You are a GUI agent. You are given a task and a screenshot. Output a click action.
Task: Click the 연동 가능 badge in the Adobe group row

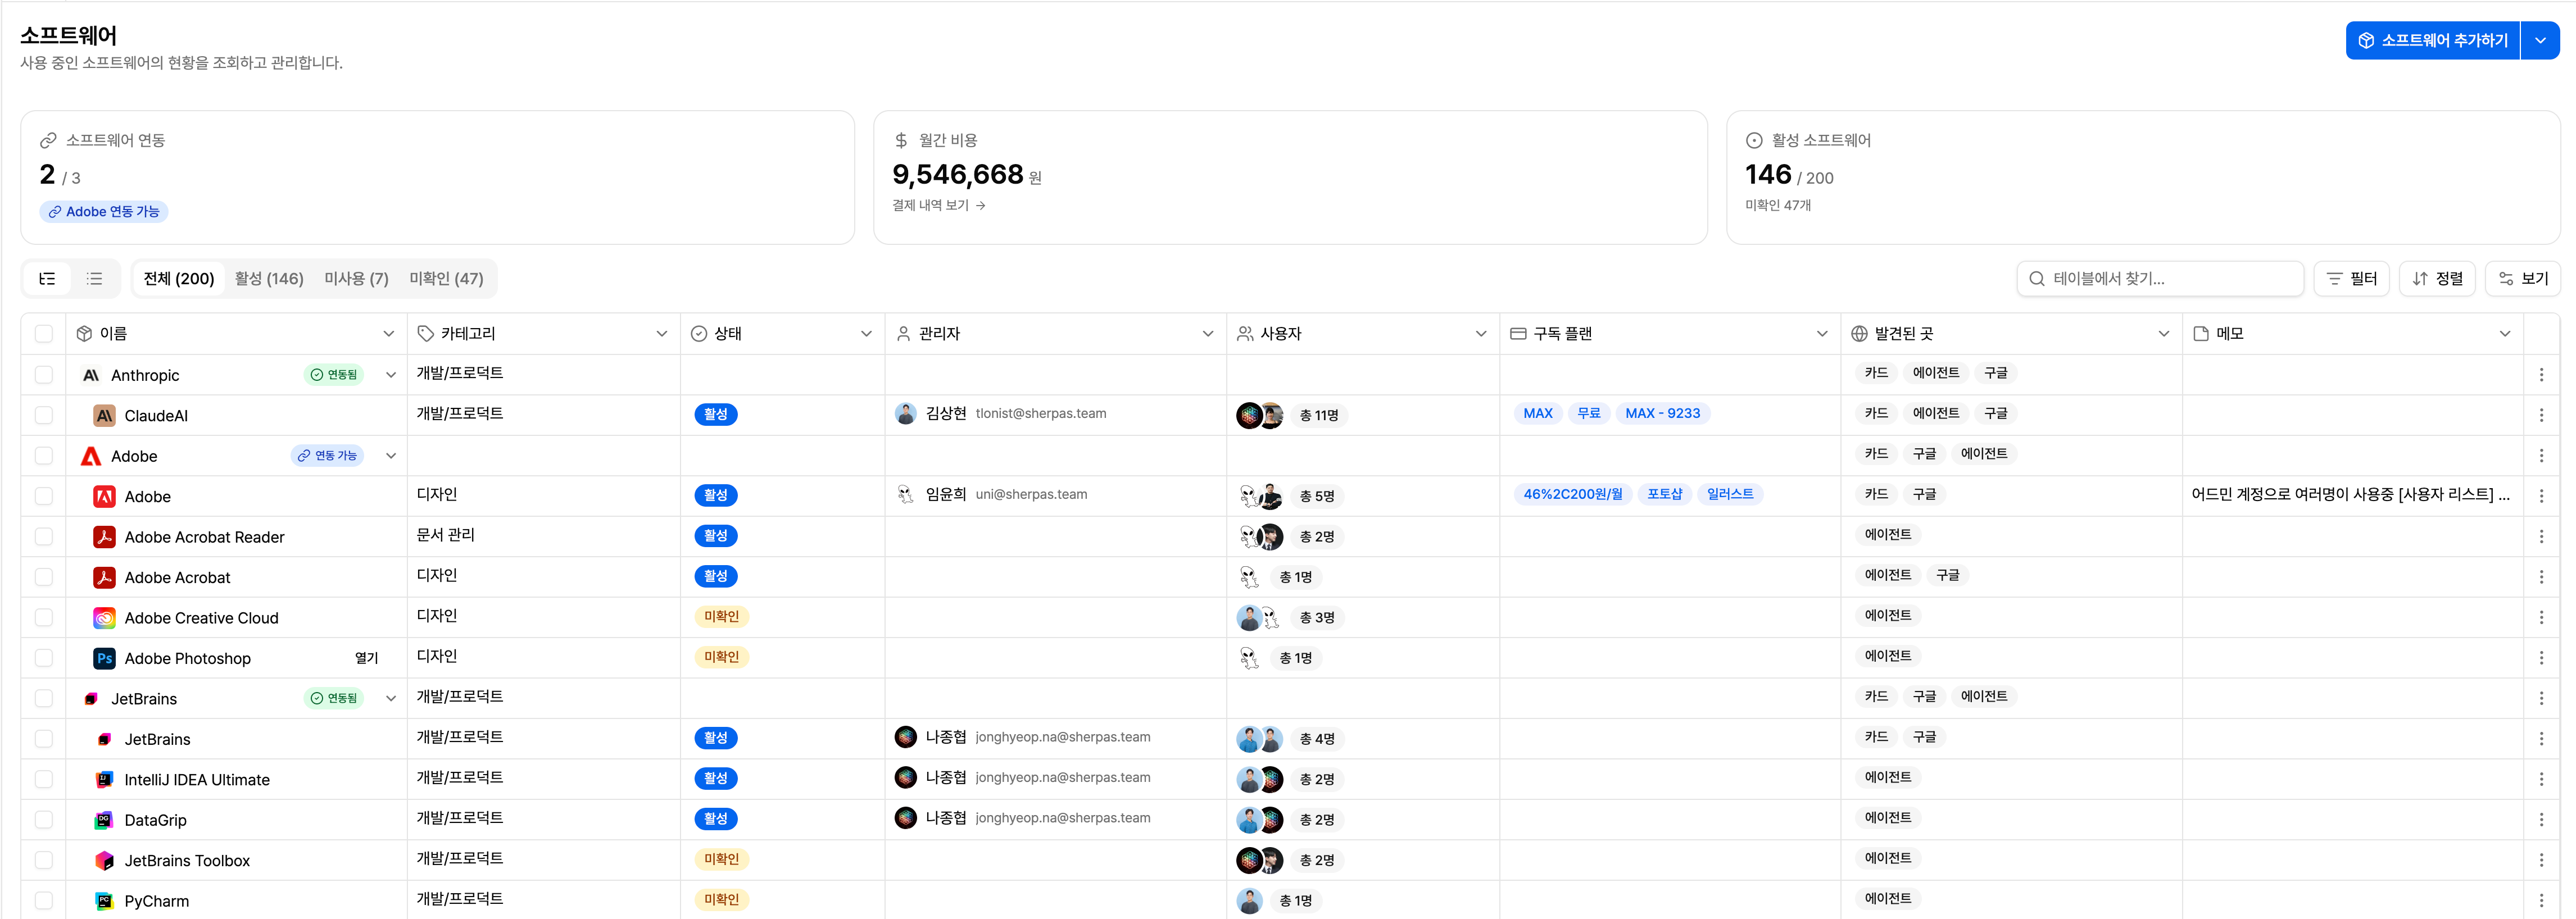(328, 456)
